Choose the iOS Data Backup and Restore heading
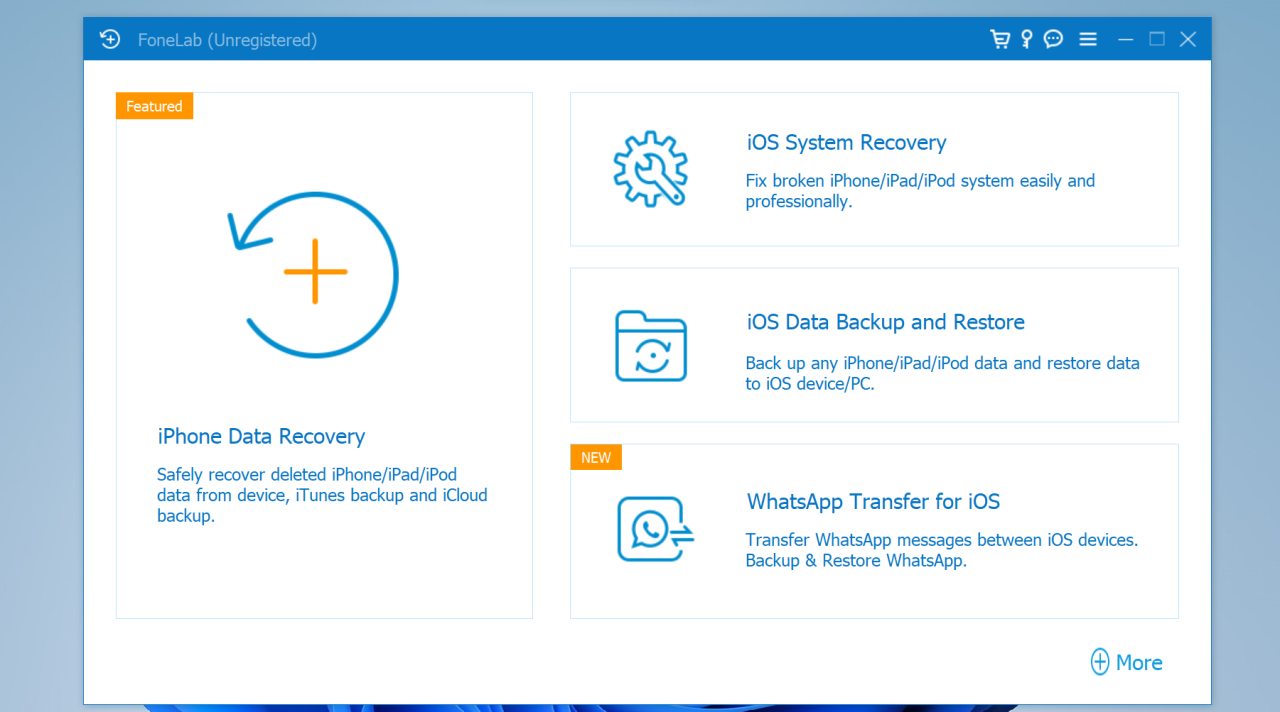 coord(885,322)
